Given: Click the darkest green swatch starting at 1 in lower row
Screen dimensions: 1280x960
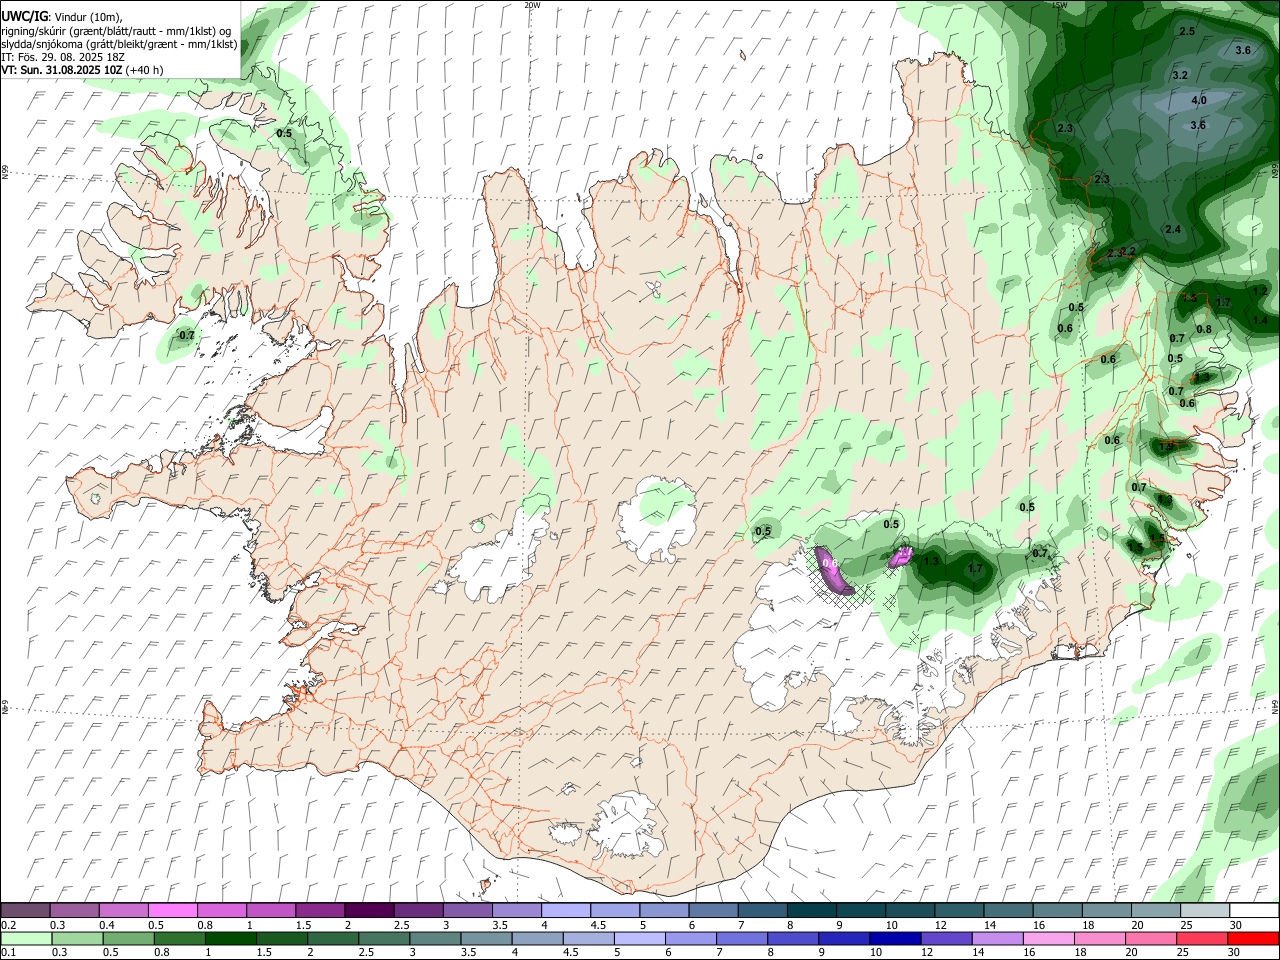Looking at the screenshot, I should point(230,938).
